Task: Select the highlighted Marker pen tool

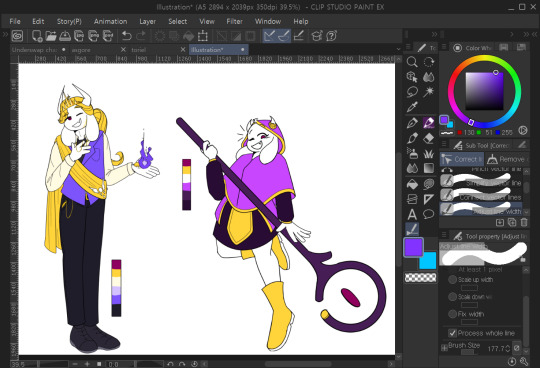Action: coord(428,123)
